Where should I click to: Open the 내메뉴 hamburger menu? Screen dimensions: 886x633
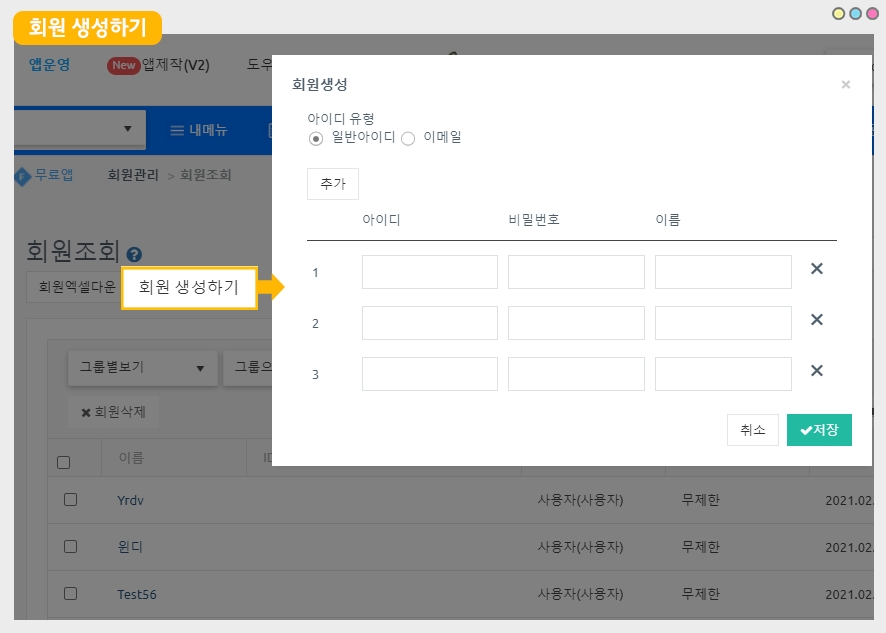(x=198, y=130)
